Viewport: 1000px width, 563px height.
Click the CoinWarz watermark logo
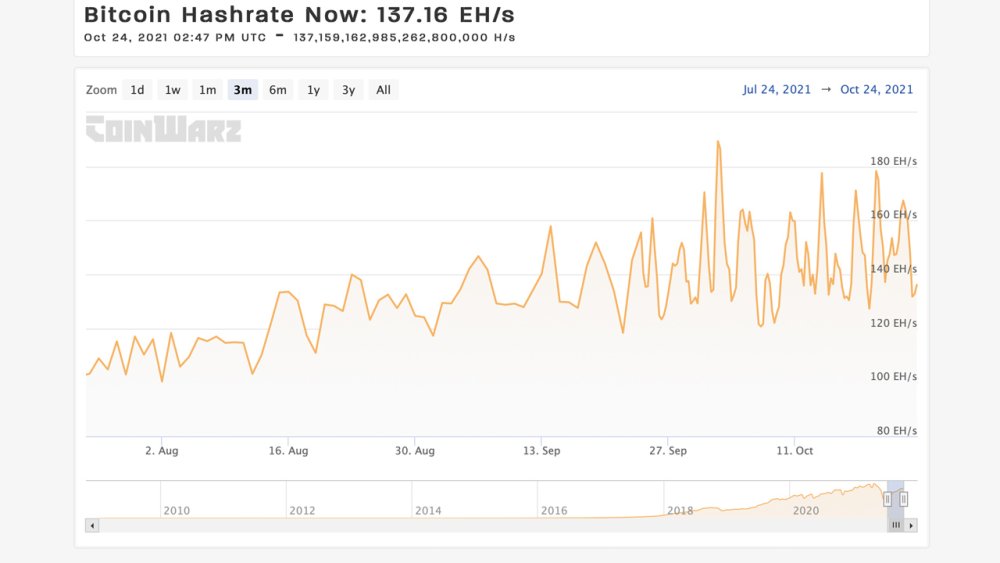[x=163, y=129]
